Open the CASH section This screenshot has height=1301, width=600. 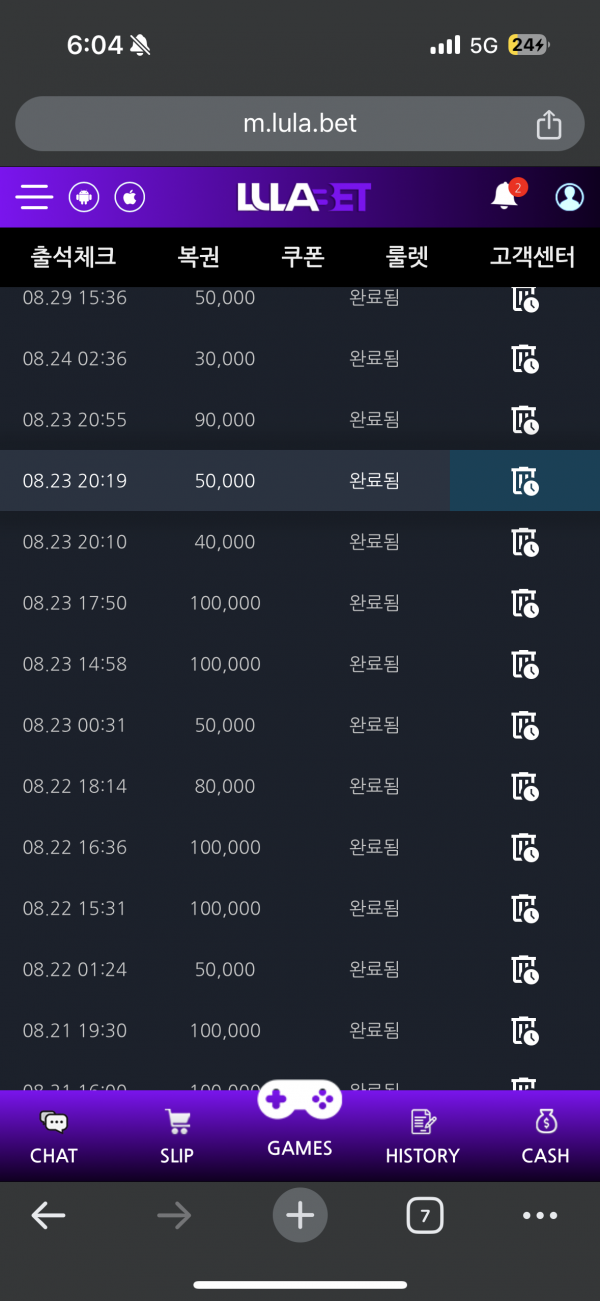545,1138
